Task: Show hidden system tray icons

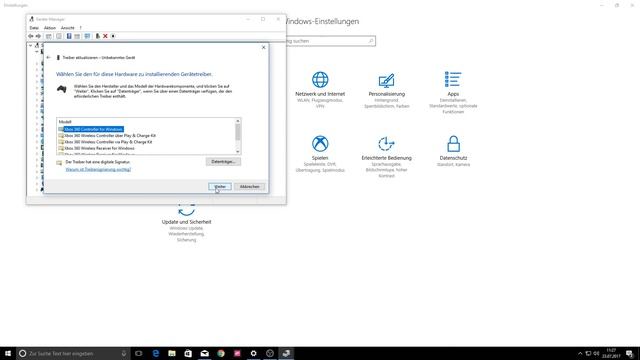Action: [580, 353]
